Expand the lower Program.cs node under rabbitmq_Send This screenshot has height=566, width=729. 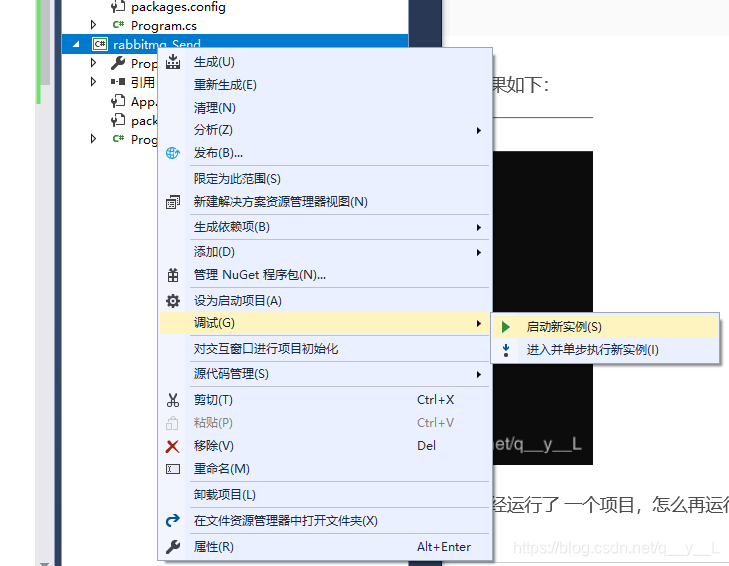93,139
